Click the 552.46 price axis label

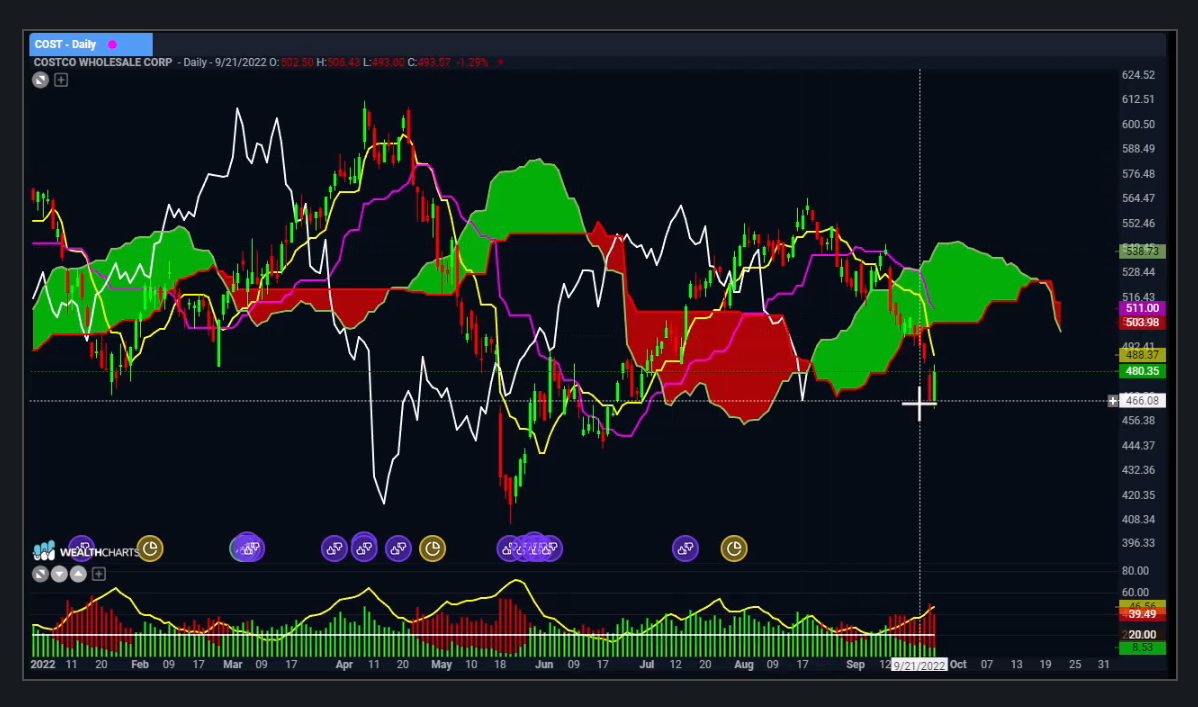coord(1138,223)
